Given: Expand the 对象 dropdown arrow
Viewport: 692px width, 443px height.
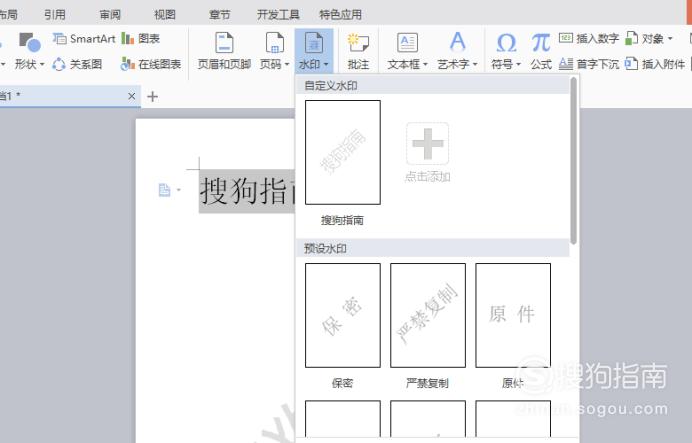Looking at the screenshot, I should click(x=670, y=39).
